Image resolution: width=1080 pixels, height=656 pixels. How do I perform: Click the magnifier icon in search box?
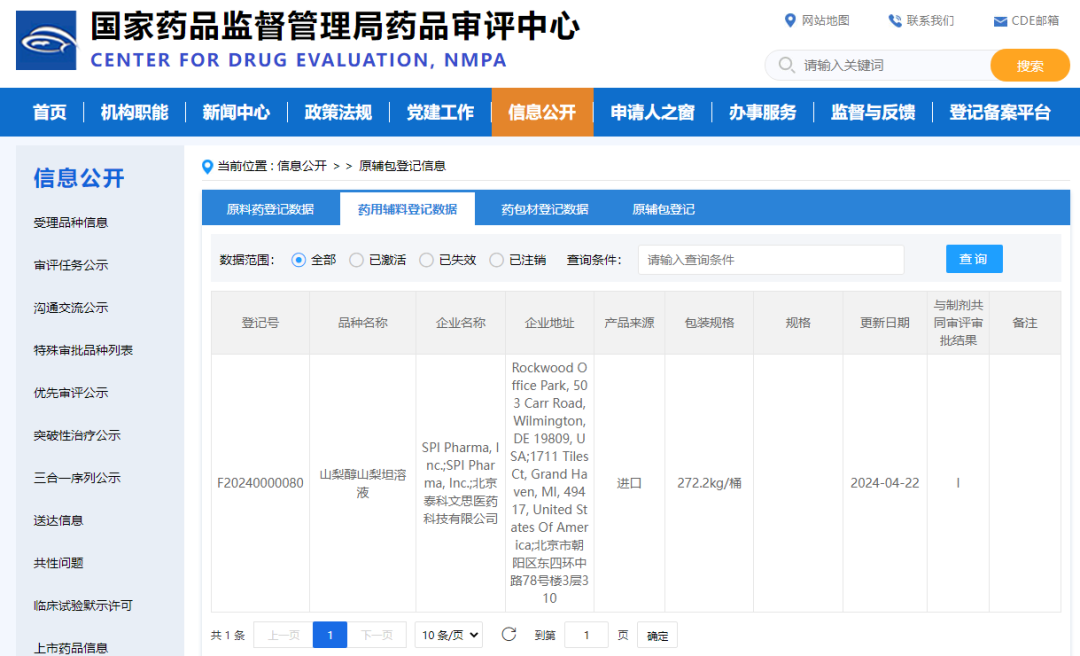[784, 66]
